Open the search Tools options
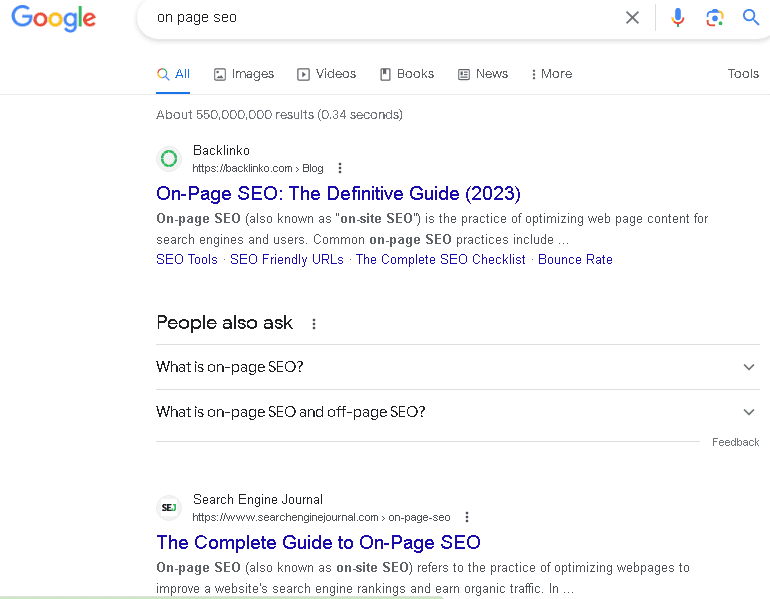770x599 pixels. pyautogui.click(x=743, y=74)
